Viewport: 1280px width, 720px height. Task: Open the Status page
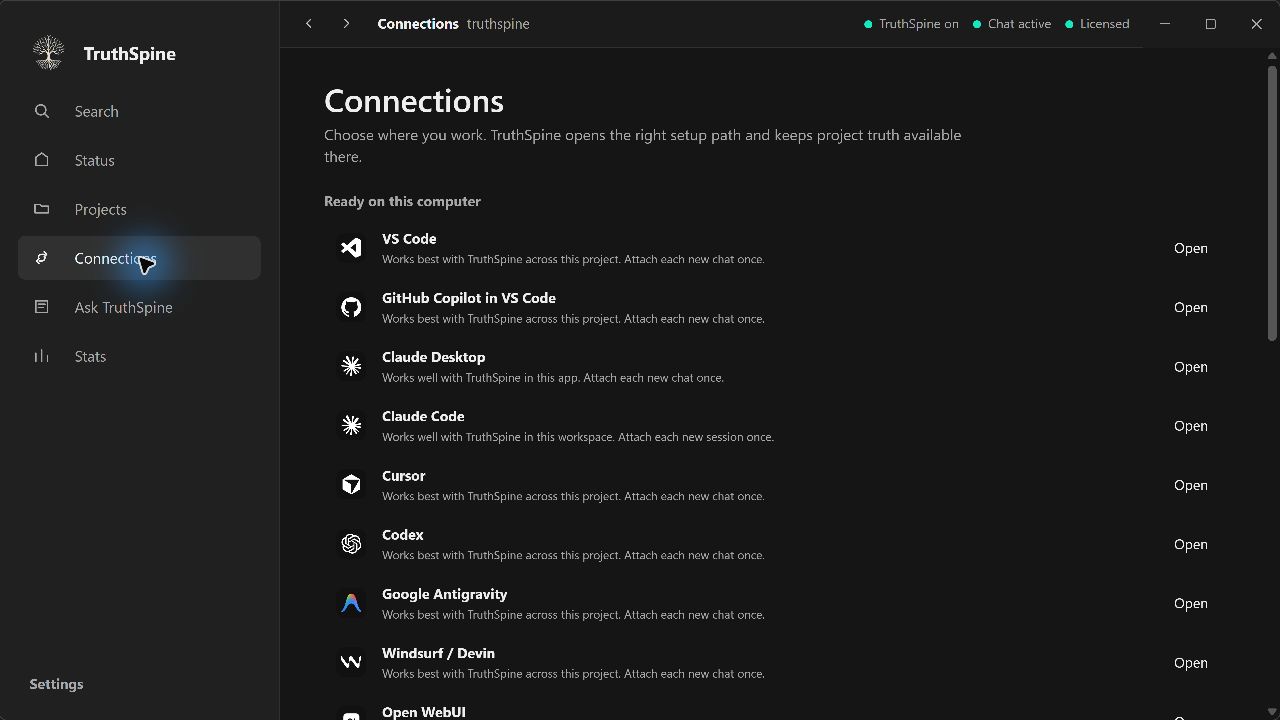[x=139, y=160]
